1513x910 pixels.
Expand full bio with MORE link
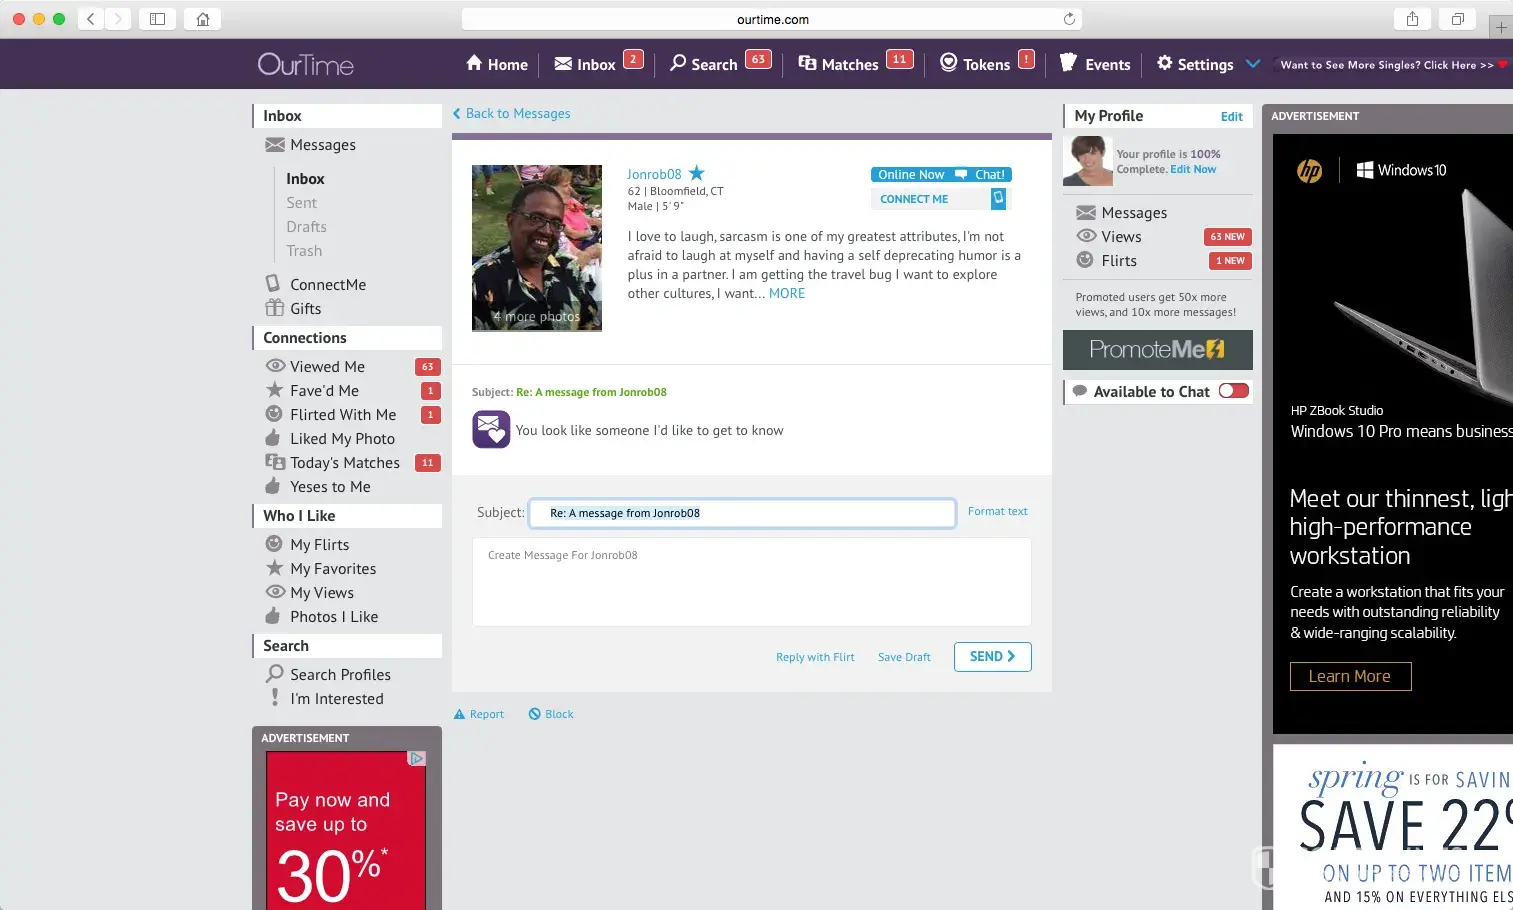(787, 293)
